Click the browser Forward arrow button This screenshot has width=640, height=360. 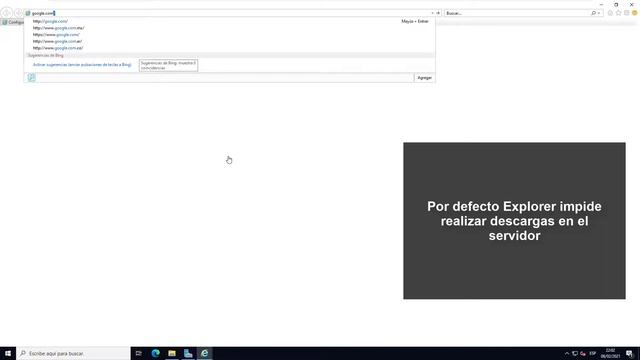[x=18, y=13]
